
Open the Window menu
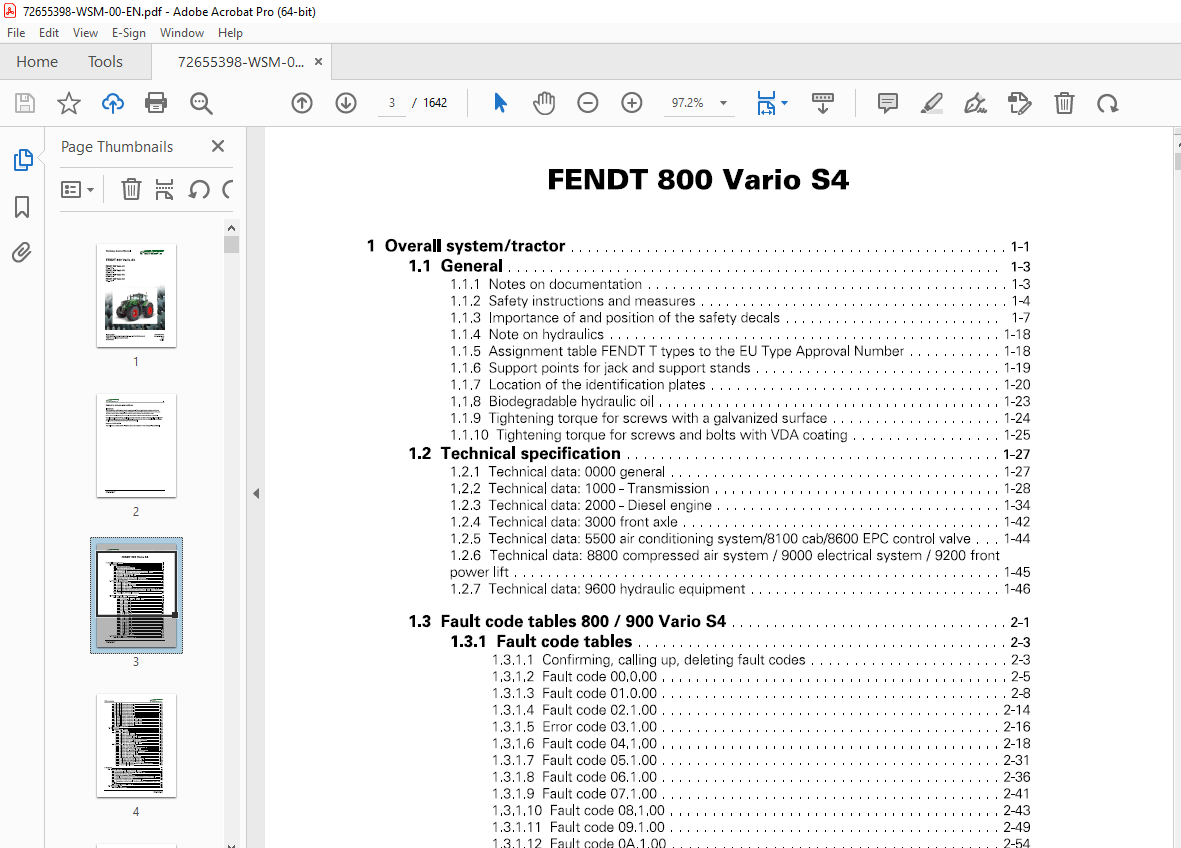click(x=182, y=33)
